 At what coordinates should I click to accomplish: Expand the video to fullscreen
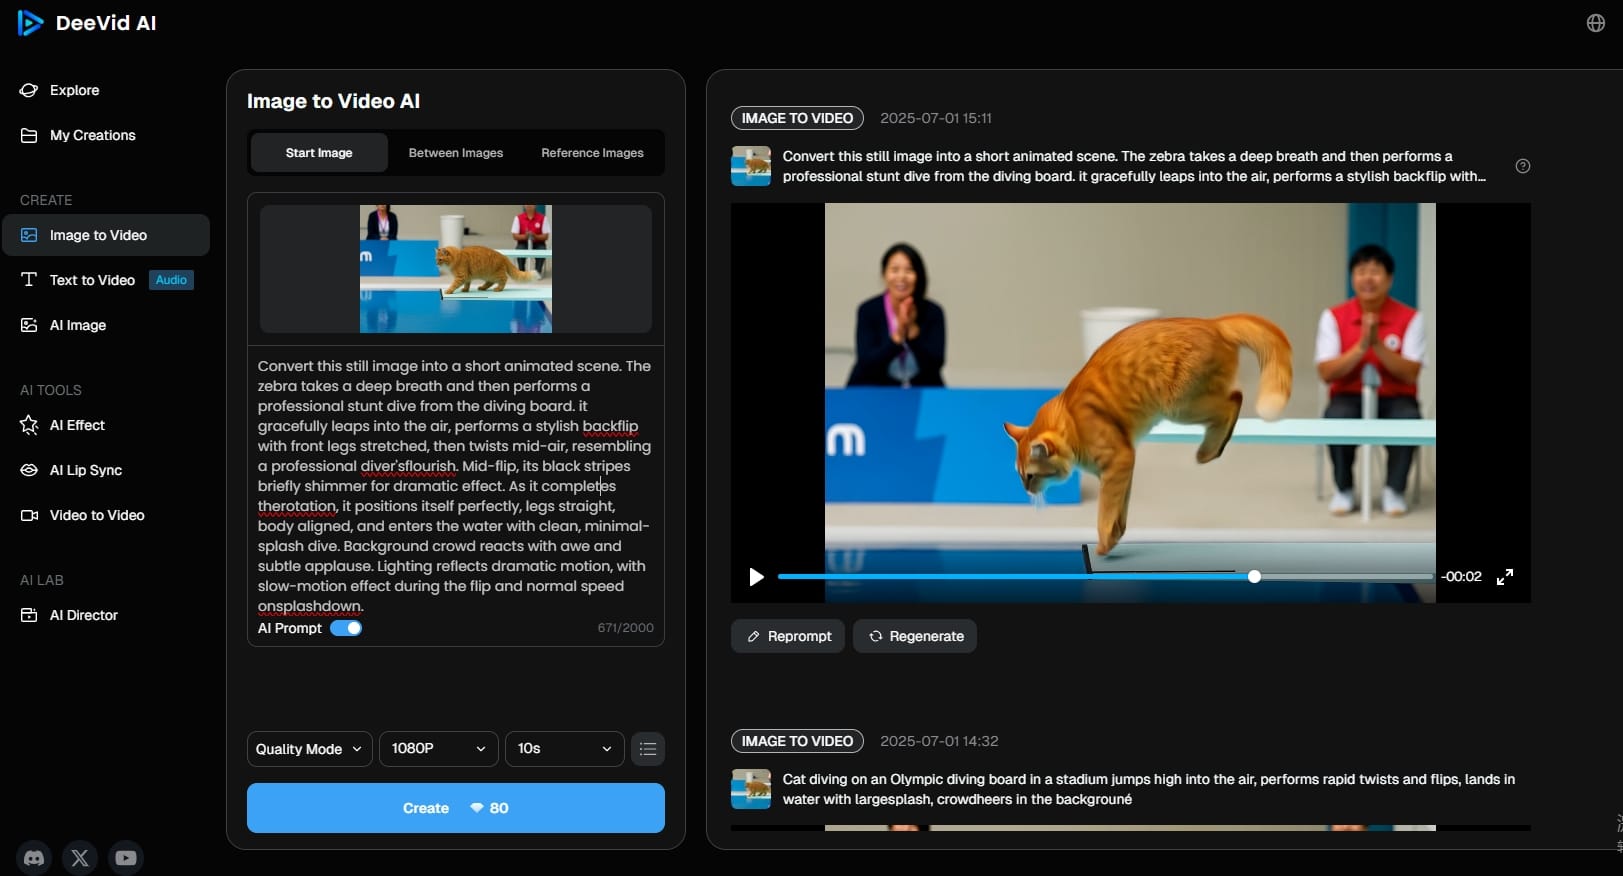pos(1505,577)
